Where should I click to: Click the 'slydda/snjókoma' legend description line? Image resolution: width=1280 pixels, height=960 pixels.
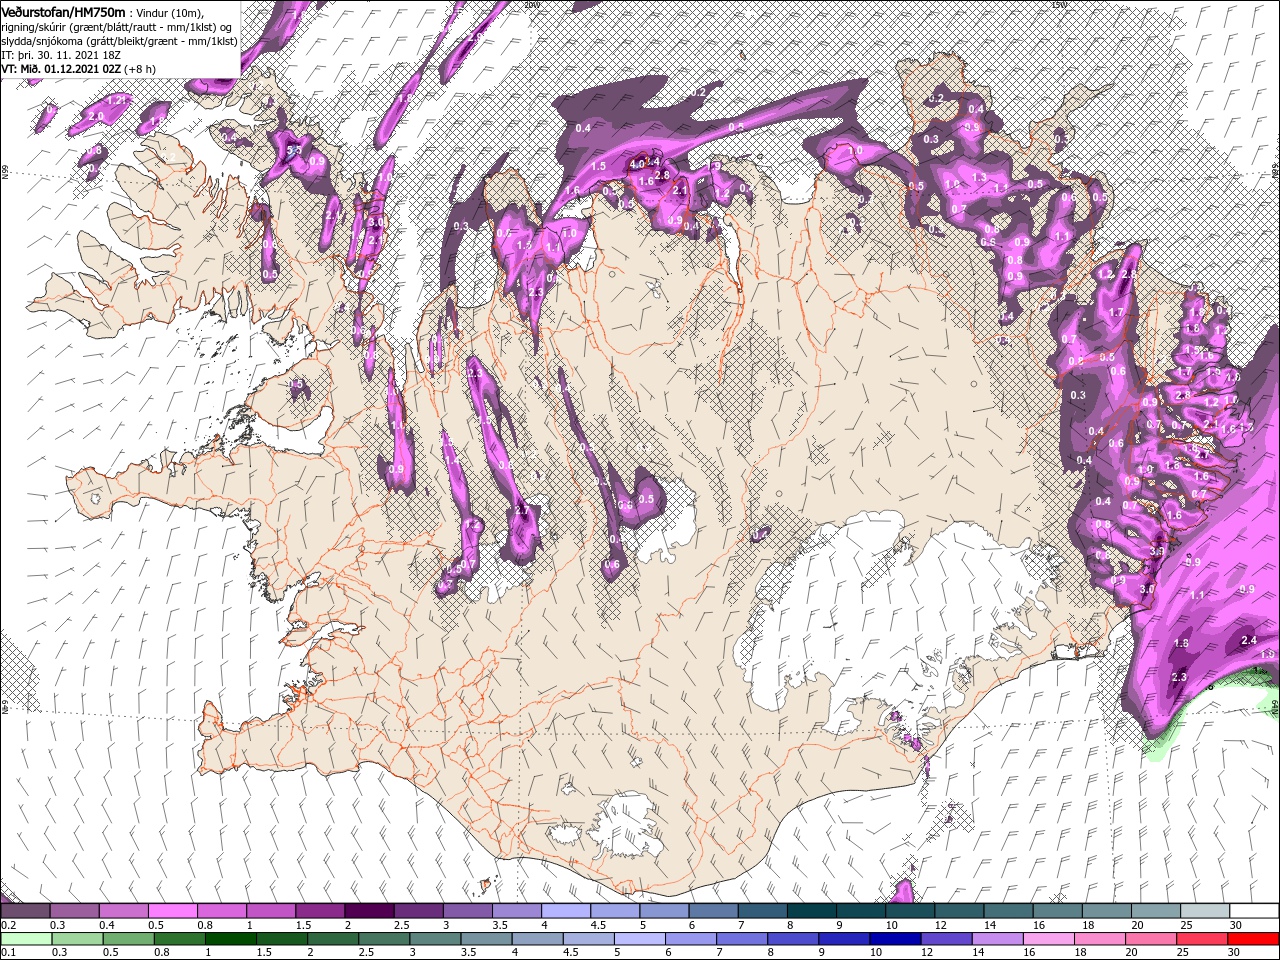point(118,40)
